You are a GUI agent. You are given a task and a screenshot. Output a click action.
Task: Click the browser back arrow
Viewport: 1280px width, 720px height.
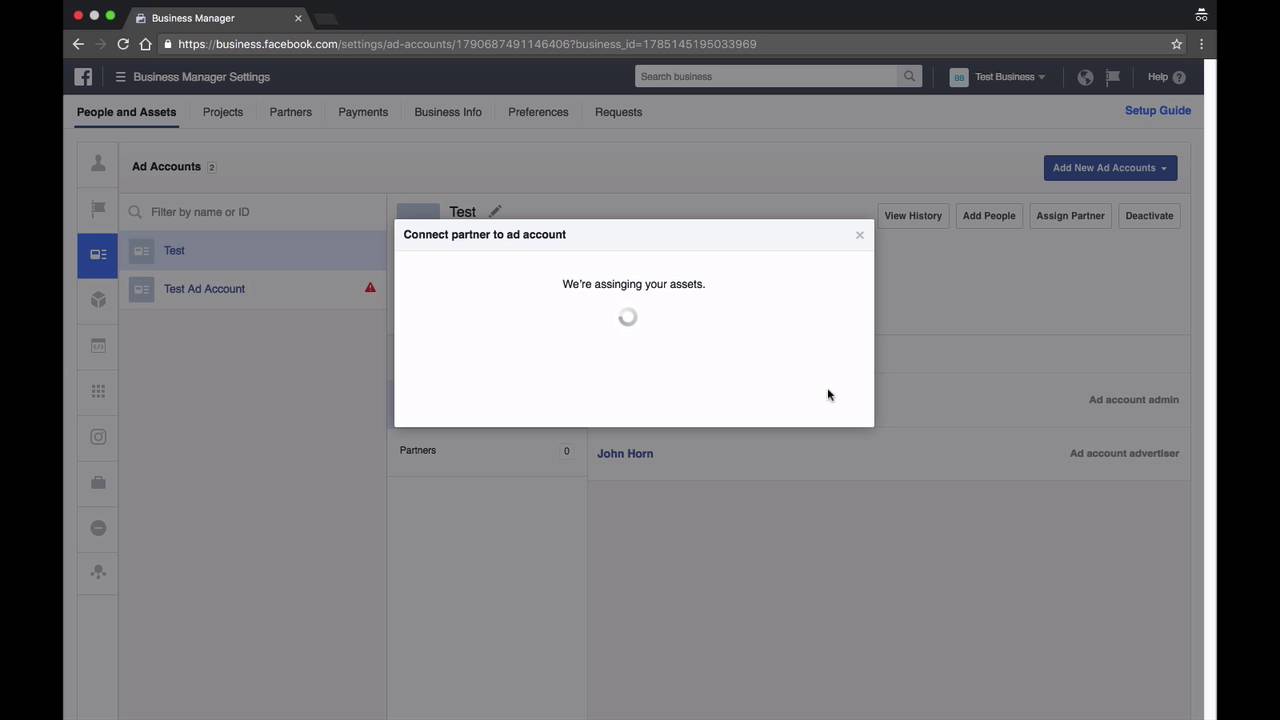78,44
